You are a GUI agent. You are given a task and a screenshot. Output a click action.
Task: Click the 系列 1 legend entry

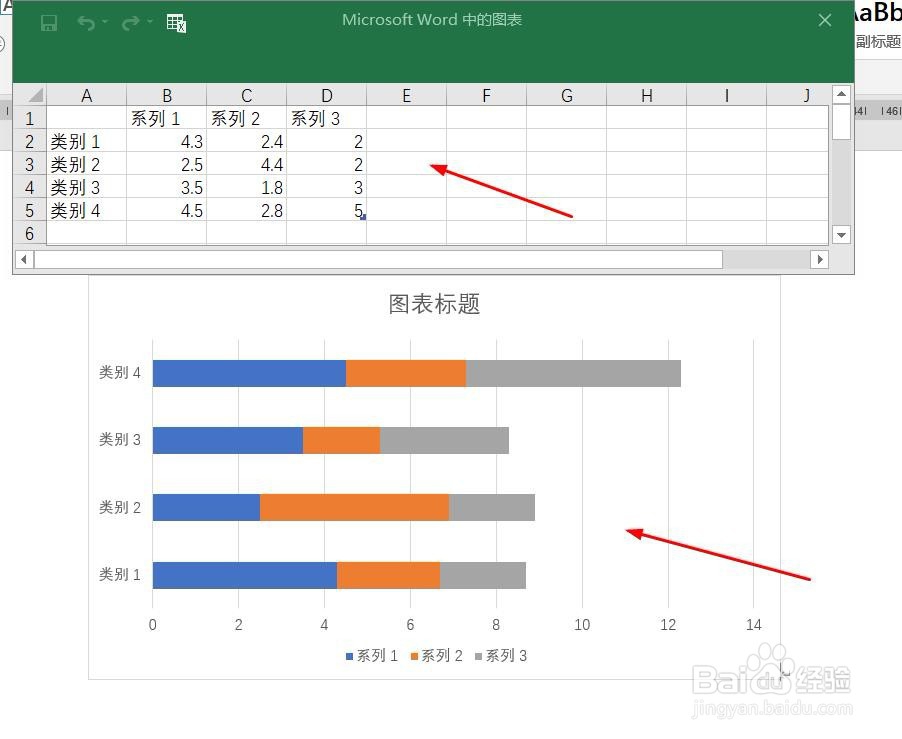click(x=372, y=656)
